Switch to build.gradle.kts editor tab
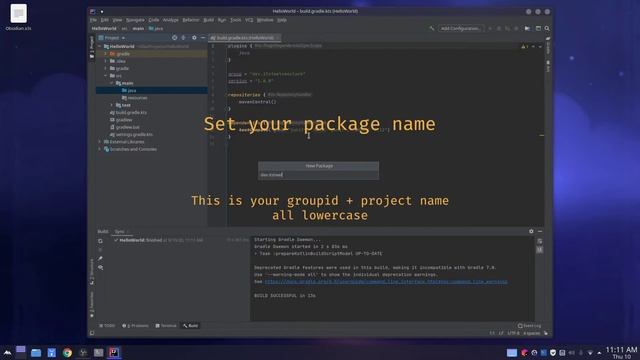The width and height of the screenshot is (640, 360). tap(244, 38)
